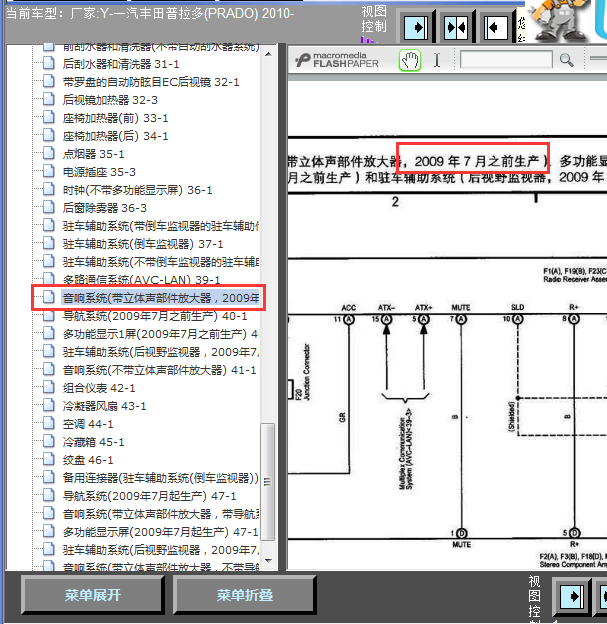607x624 pixels.
Task: Select 点烟器 35-1 entry
Action: pyautogui.click(x=93, y=154)
